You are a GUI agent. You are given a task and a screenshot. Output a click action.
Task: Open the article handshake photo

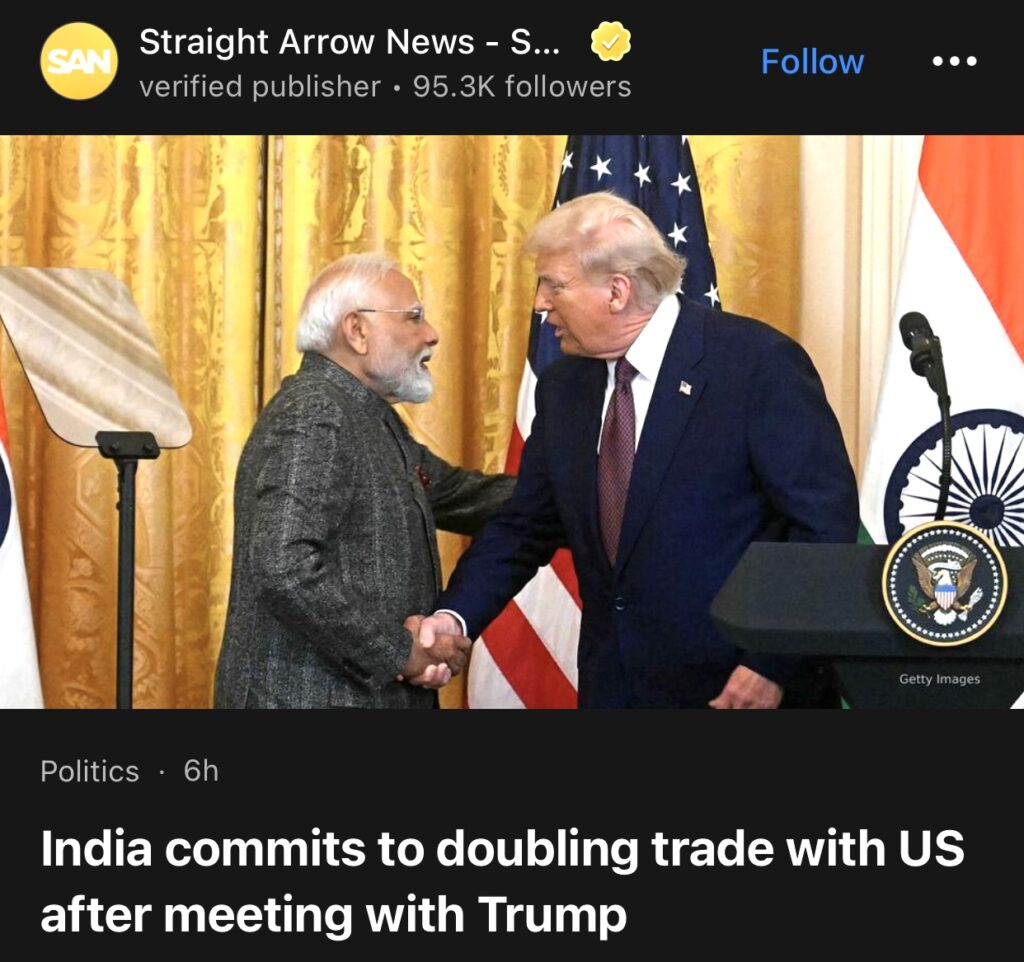[x=512, y=422]
